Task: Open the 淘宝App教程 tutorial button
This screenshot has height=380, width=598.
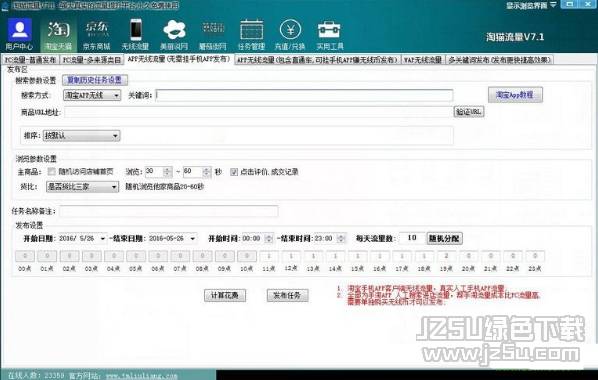Action: pos(515,95)
